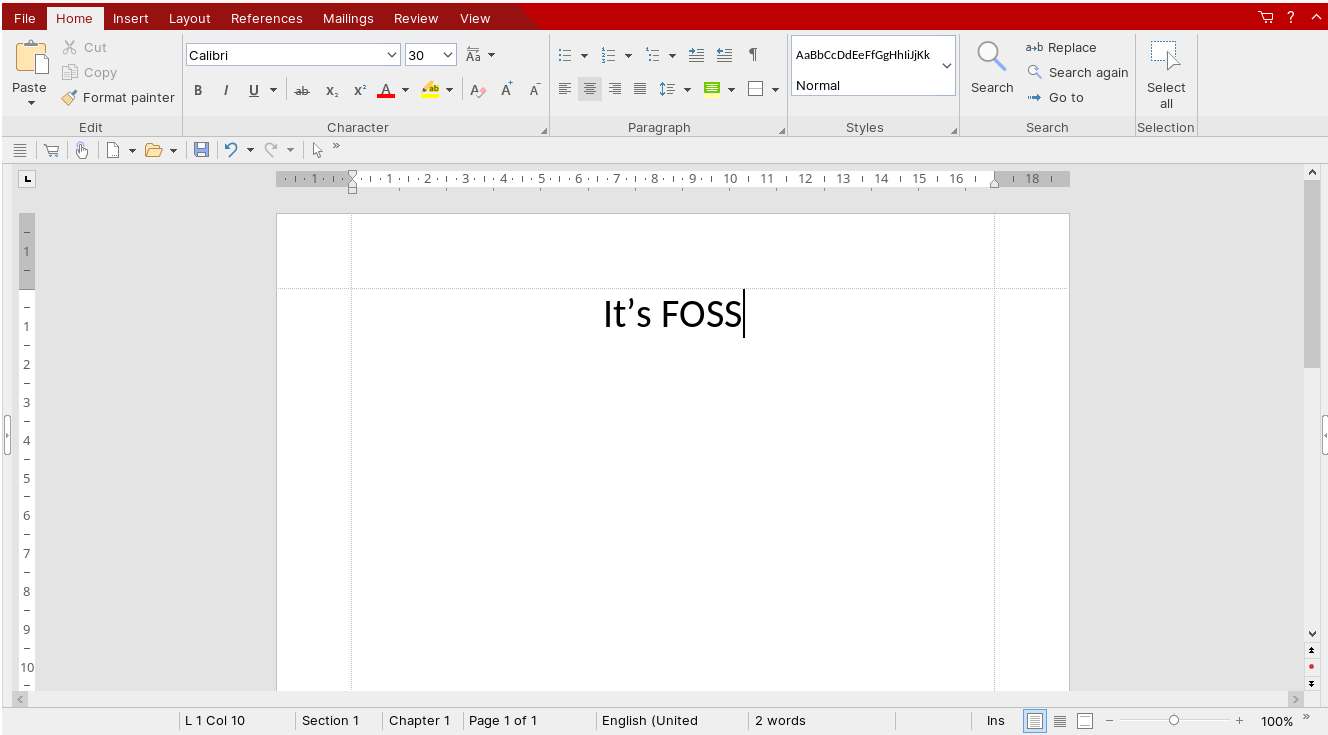Click the Ins insert mode indicator

tap(995, 720)
